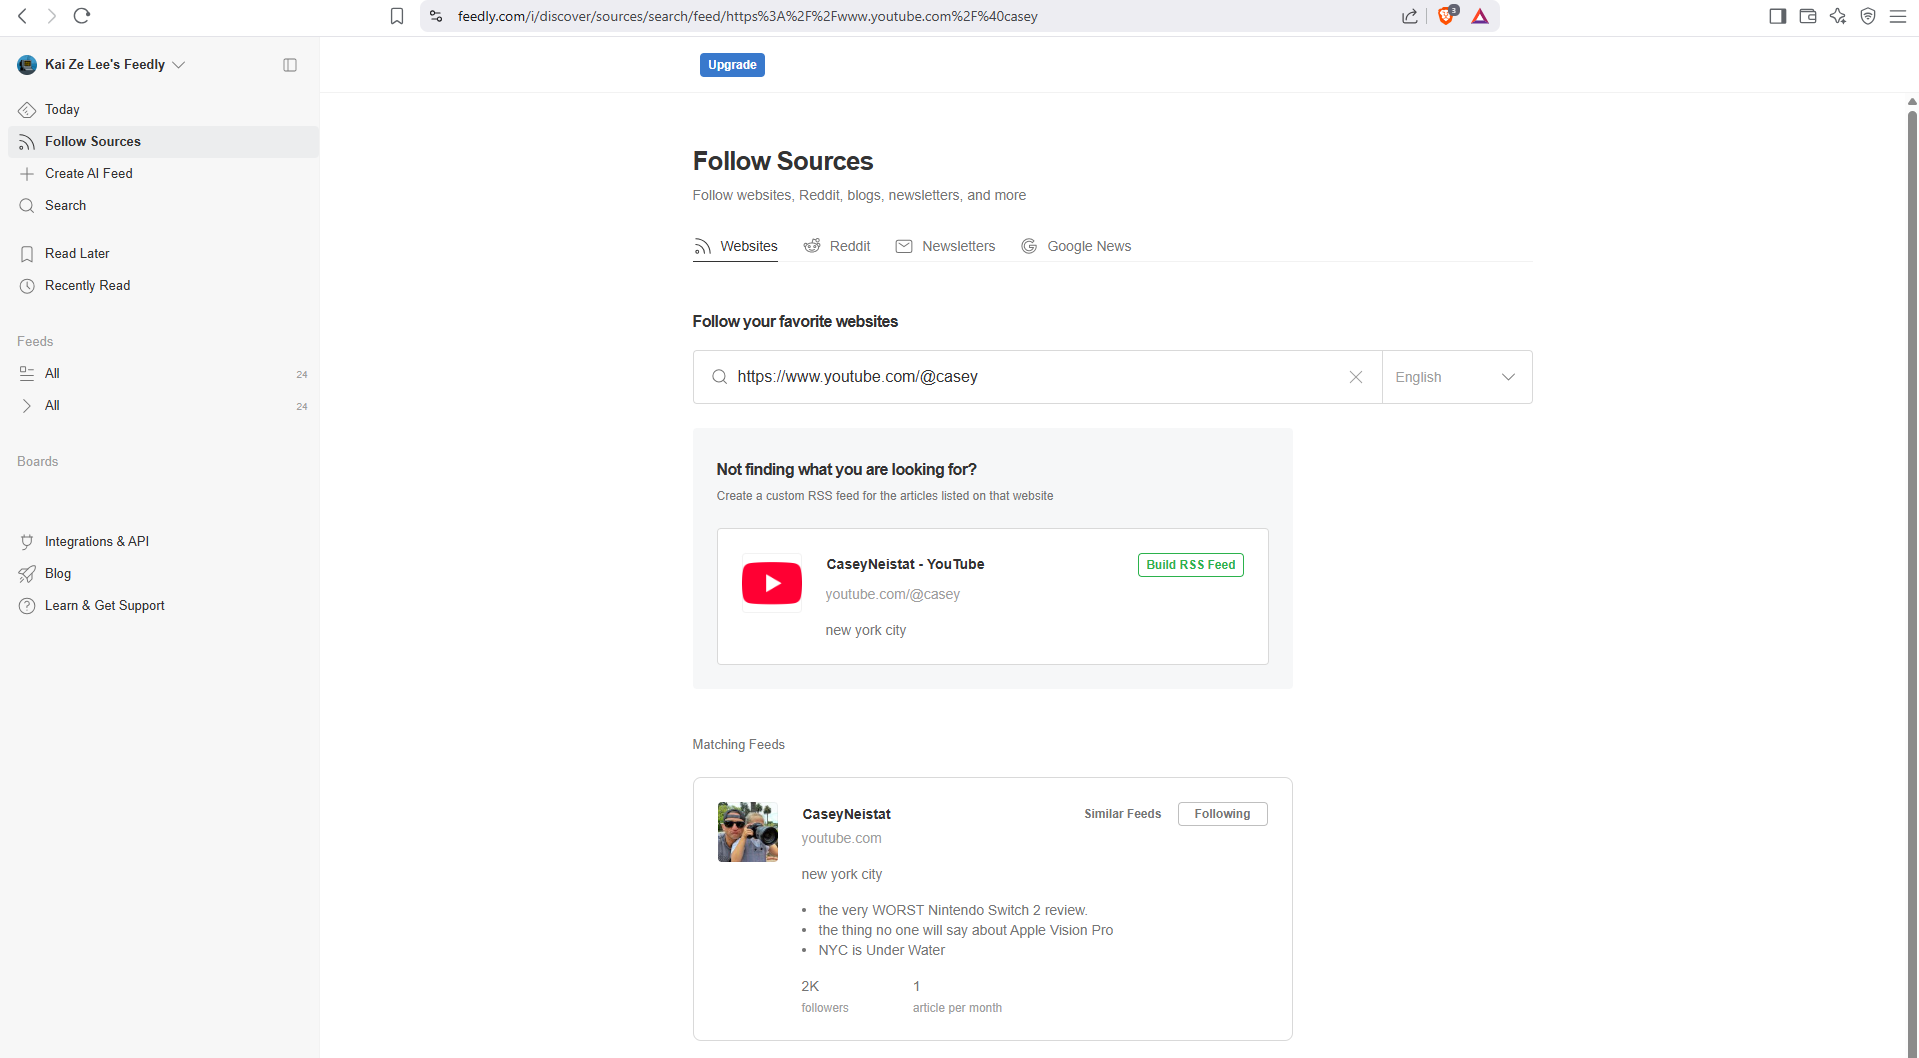Open the All feeds list-icon row

[x=163, y=374]
